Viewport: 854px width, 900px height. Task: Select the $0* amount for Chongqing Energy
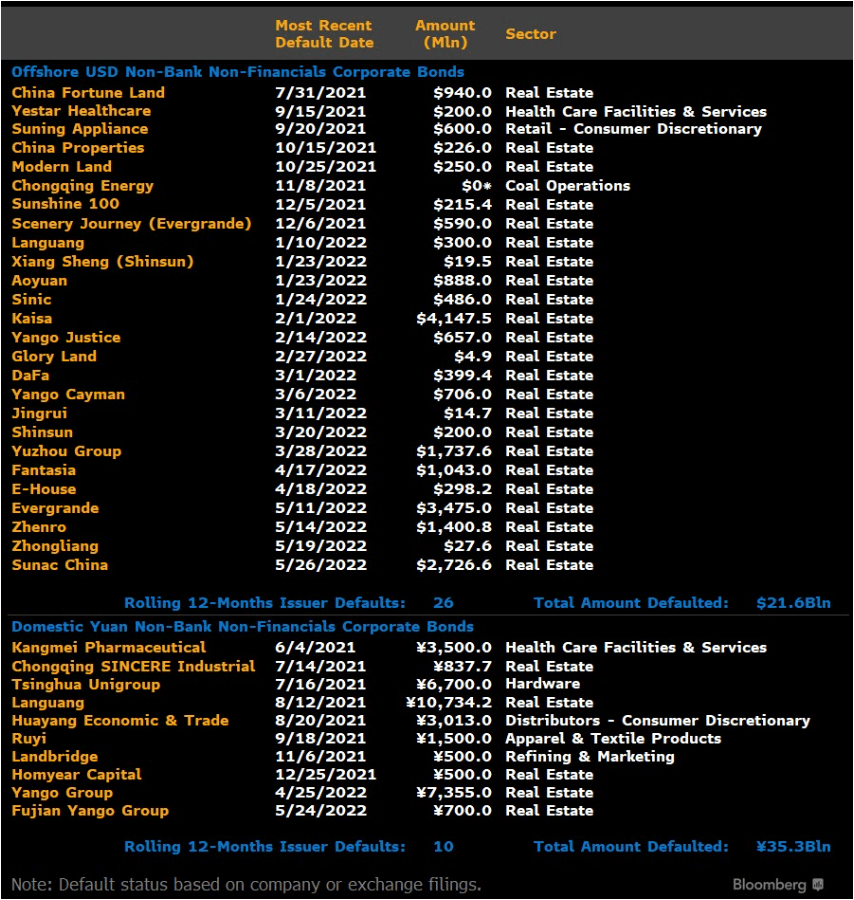pyautogui.click(x=476, y=185)
